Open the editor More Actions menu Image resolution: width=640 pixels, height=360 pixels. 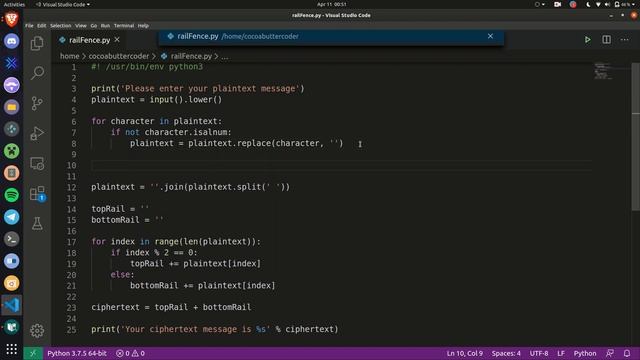(x=624, y=40)
